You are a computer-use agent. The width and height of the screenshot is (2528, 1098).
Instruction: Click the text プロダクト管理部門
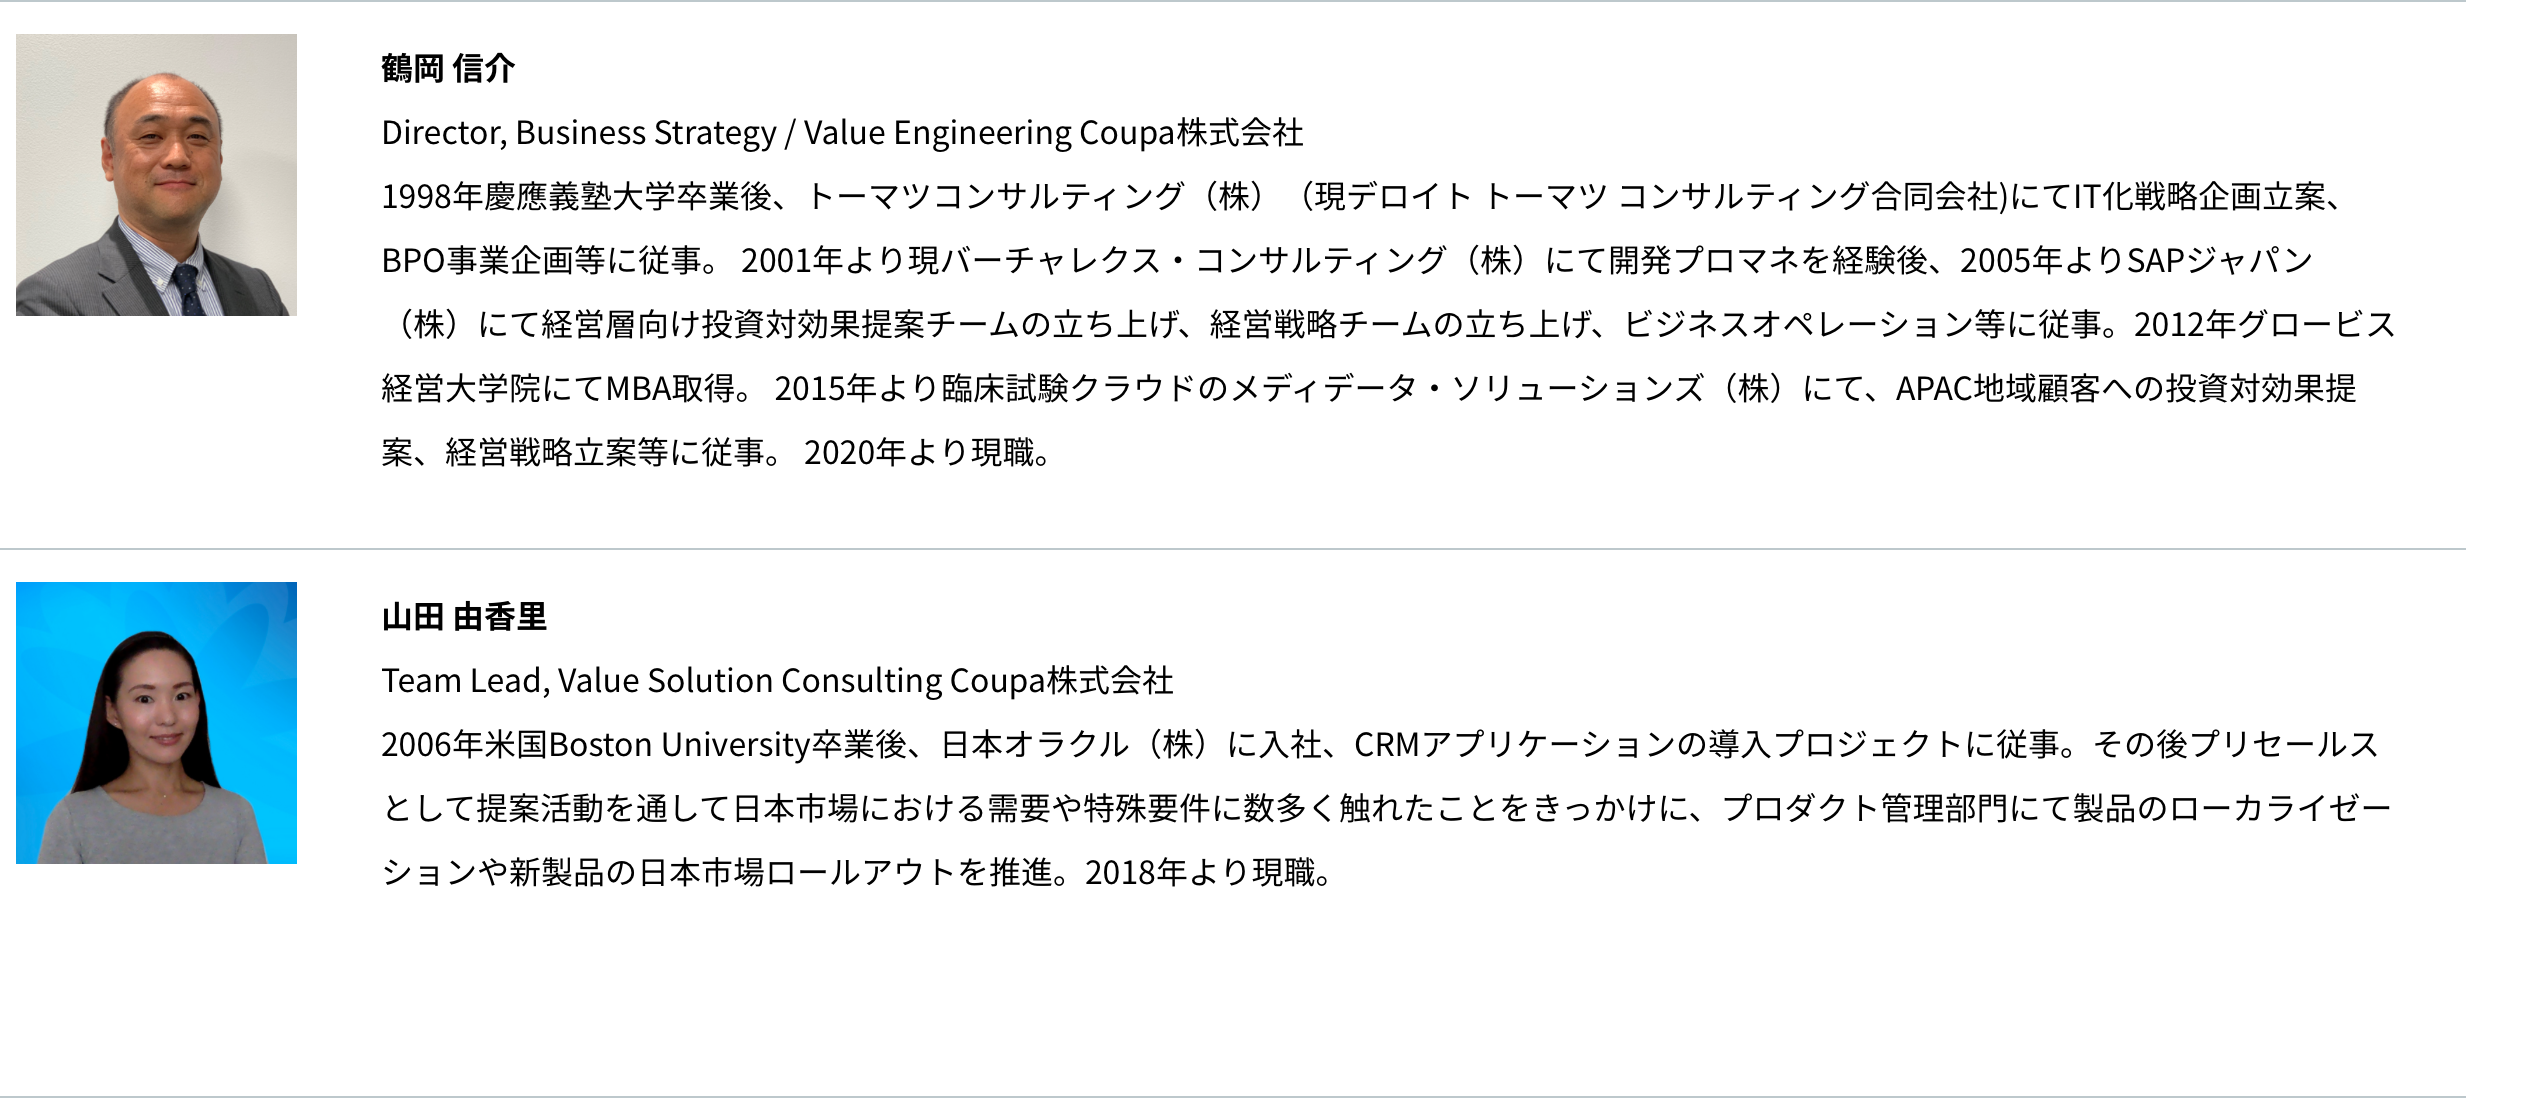tap(1862, 809)
